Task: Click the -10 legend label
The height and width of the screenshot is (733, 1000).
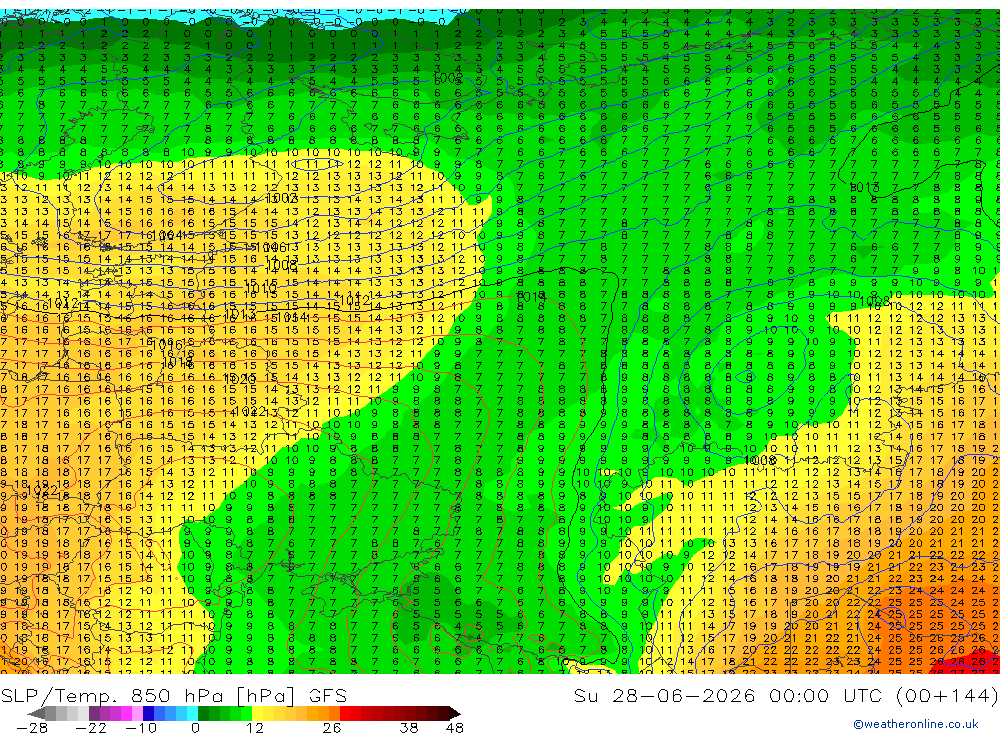Action: (140, 728)
